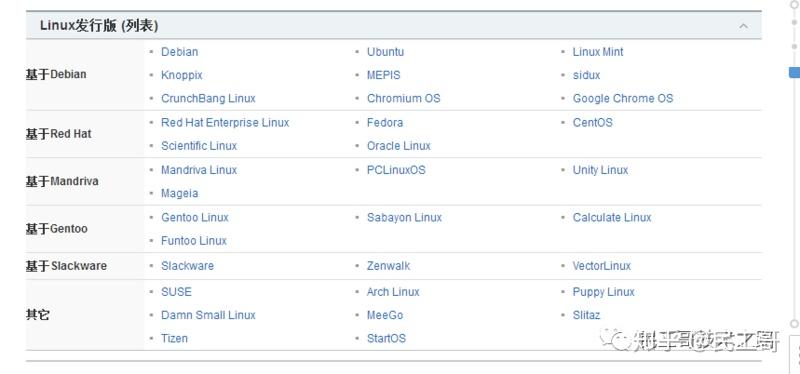The width and height of the screenshot is (800, 374).
Task: Open the Slackware link
Action: (x=187, y=266)
